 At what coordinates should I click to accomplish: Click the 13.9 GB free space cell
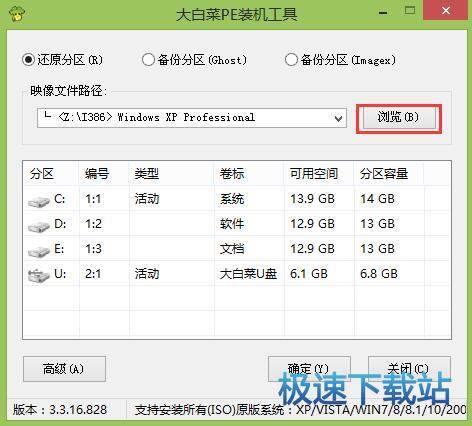click(312, 199)
